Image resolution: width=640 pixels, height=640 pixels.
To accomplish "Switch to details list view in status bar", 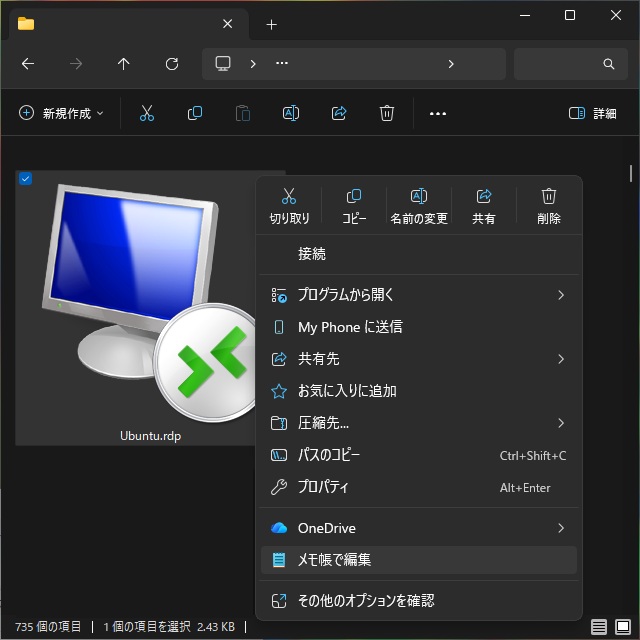I will (x=599, y=627).
